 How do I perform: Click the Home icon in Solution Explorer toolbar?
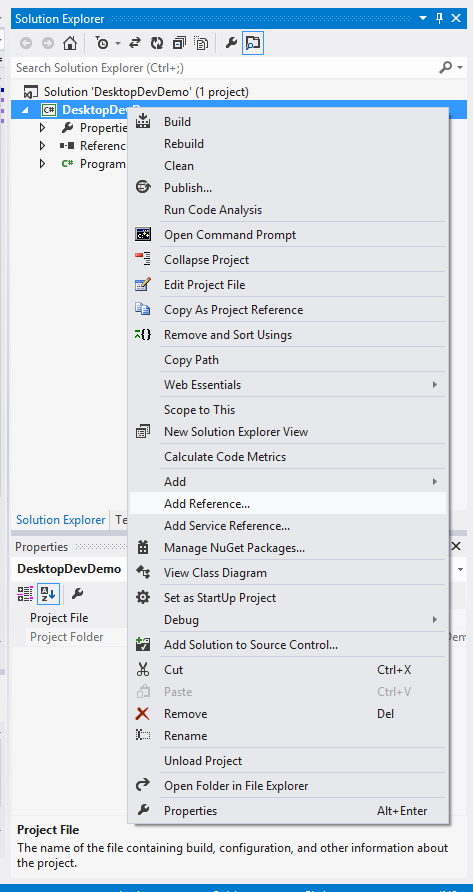coord(69,43)
